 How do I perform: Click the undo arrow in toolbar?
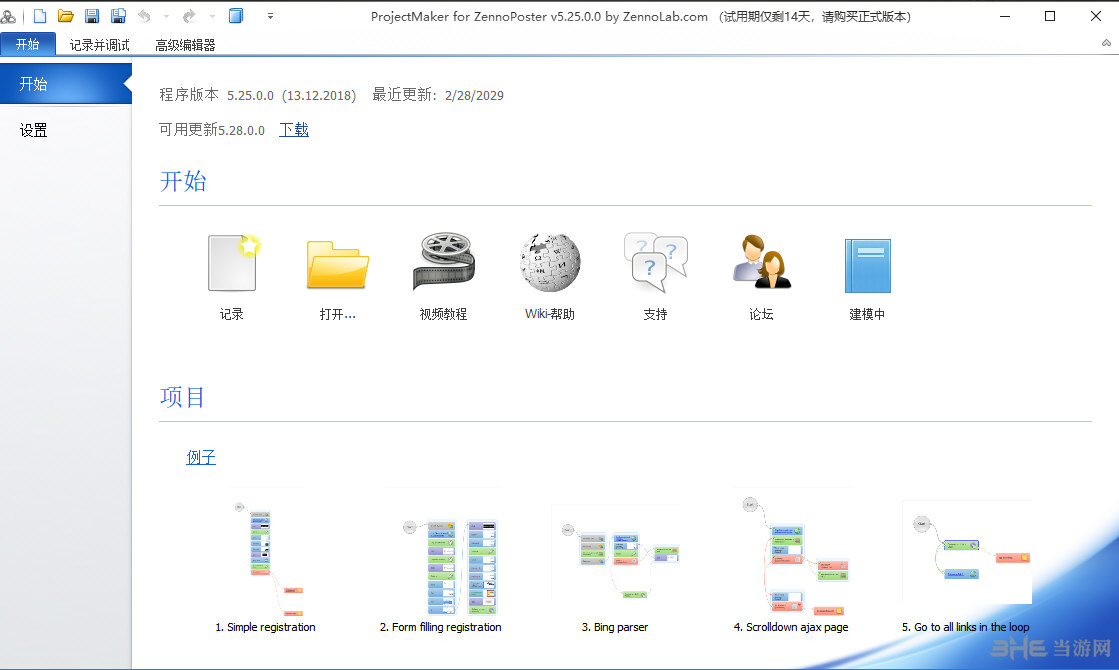pyautogui.click(x=144, y=16)
